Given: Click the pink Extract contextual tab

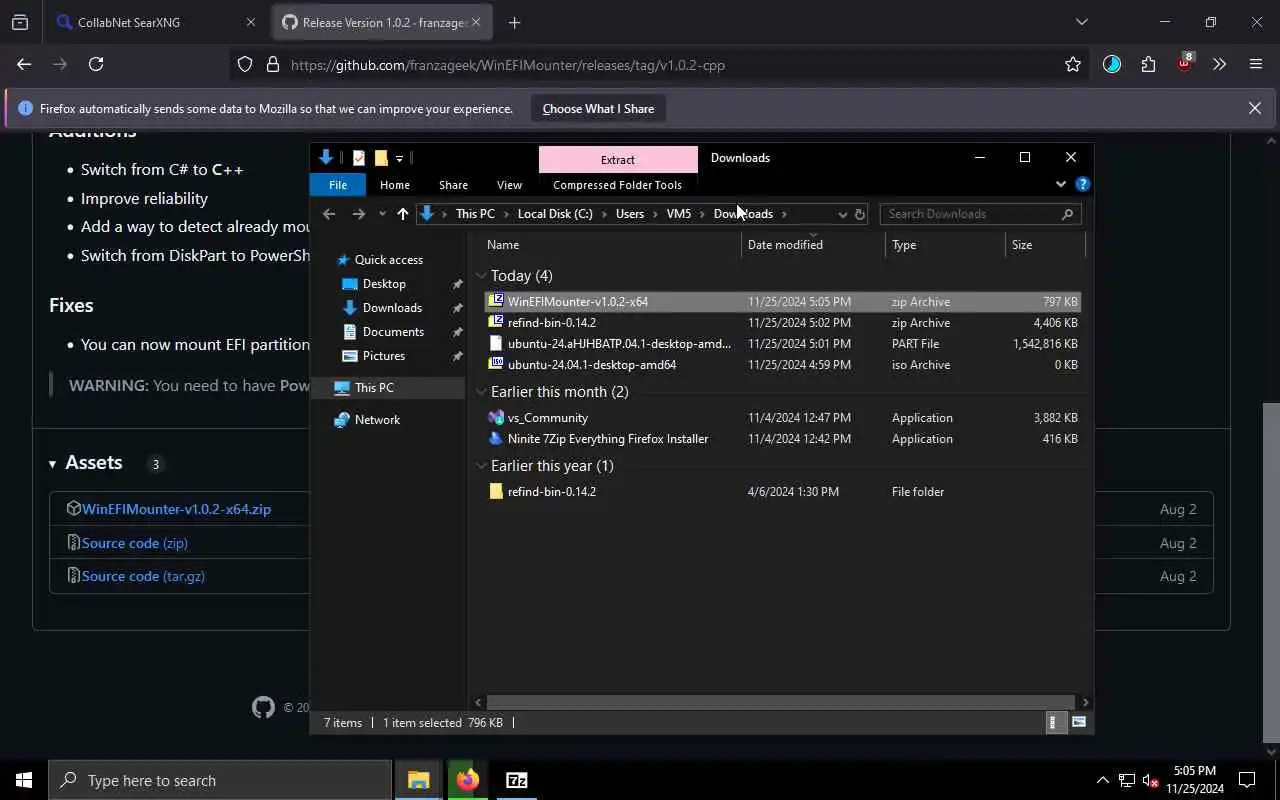Looking at the screenshot, I should tap(618, 159).
